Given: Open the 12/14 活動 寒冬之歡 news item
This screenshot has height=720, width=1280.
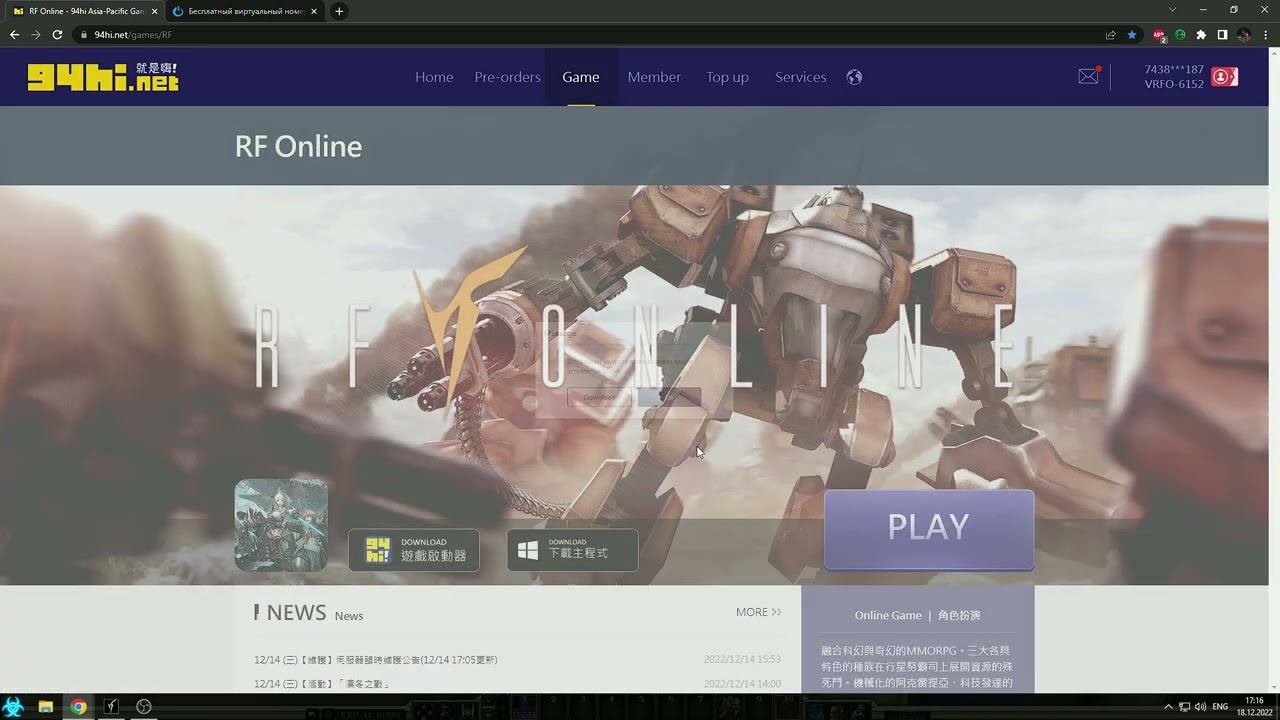Looking at the screenshot, I should (322, 684).
